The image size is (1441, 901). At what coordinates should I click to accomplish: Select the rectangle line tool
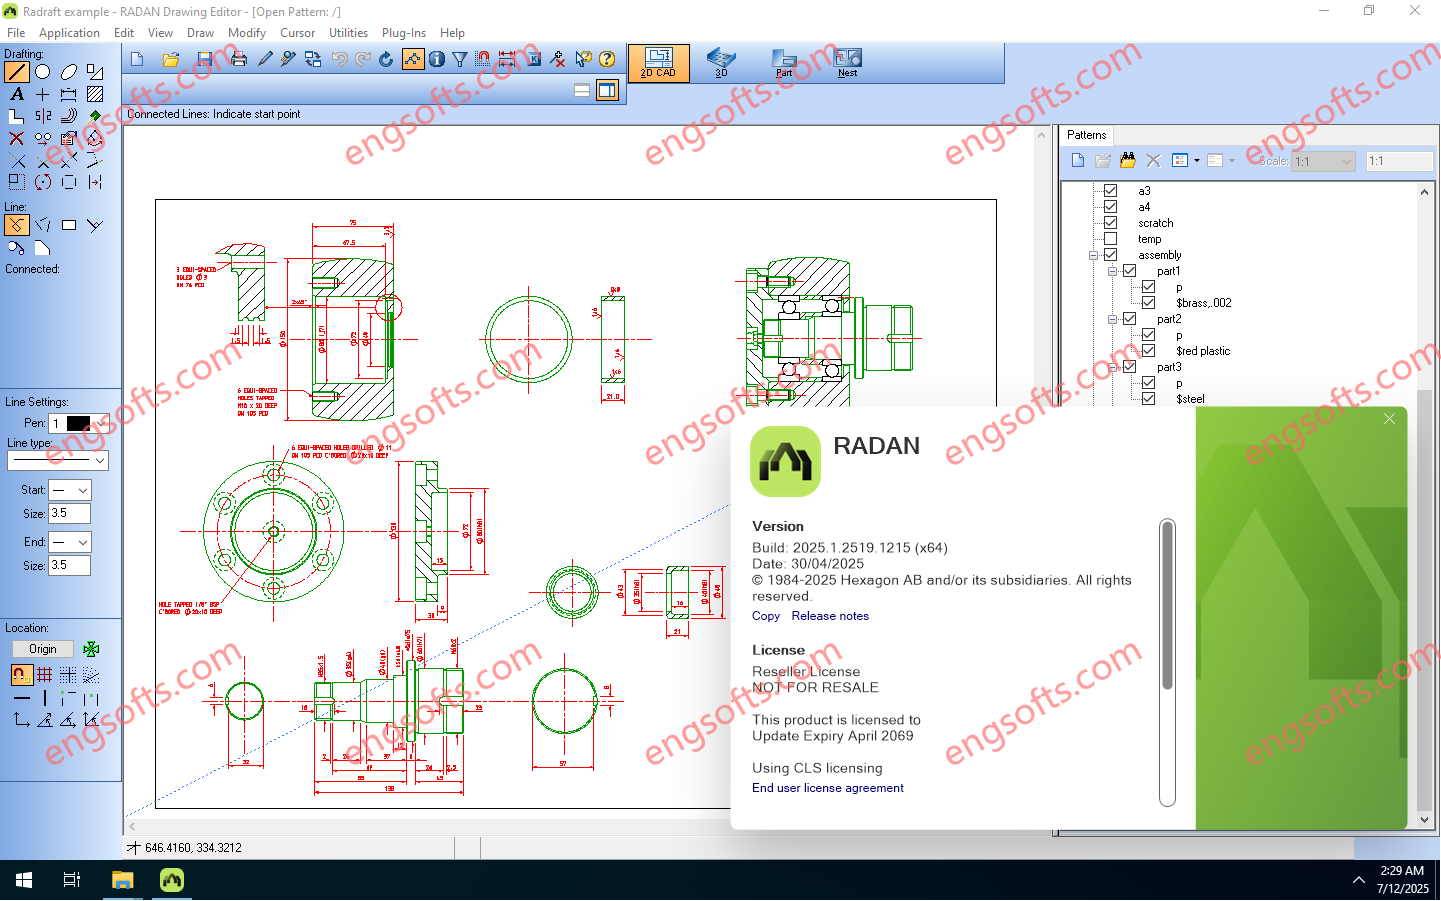click(x=69, y=226)
